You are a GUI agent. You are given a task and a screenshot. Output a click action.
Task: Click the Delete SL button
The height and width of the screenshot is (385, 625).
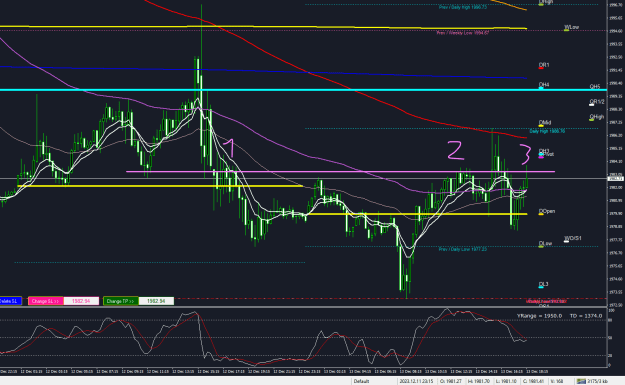(x=10, y=301)
